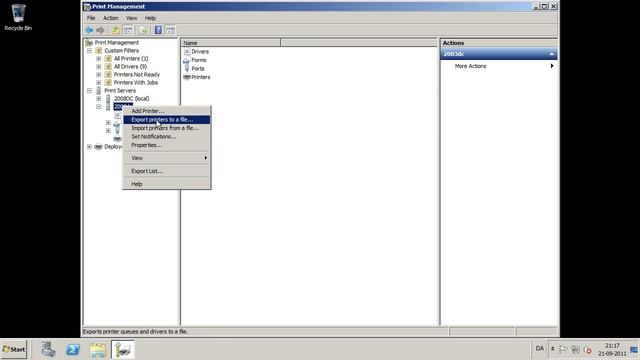Choose Set Notifications... from context menu
Screen dimensions: 640x360
[167, 137]
